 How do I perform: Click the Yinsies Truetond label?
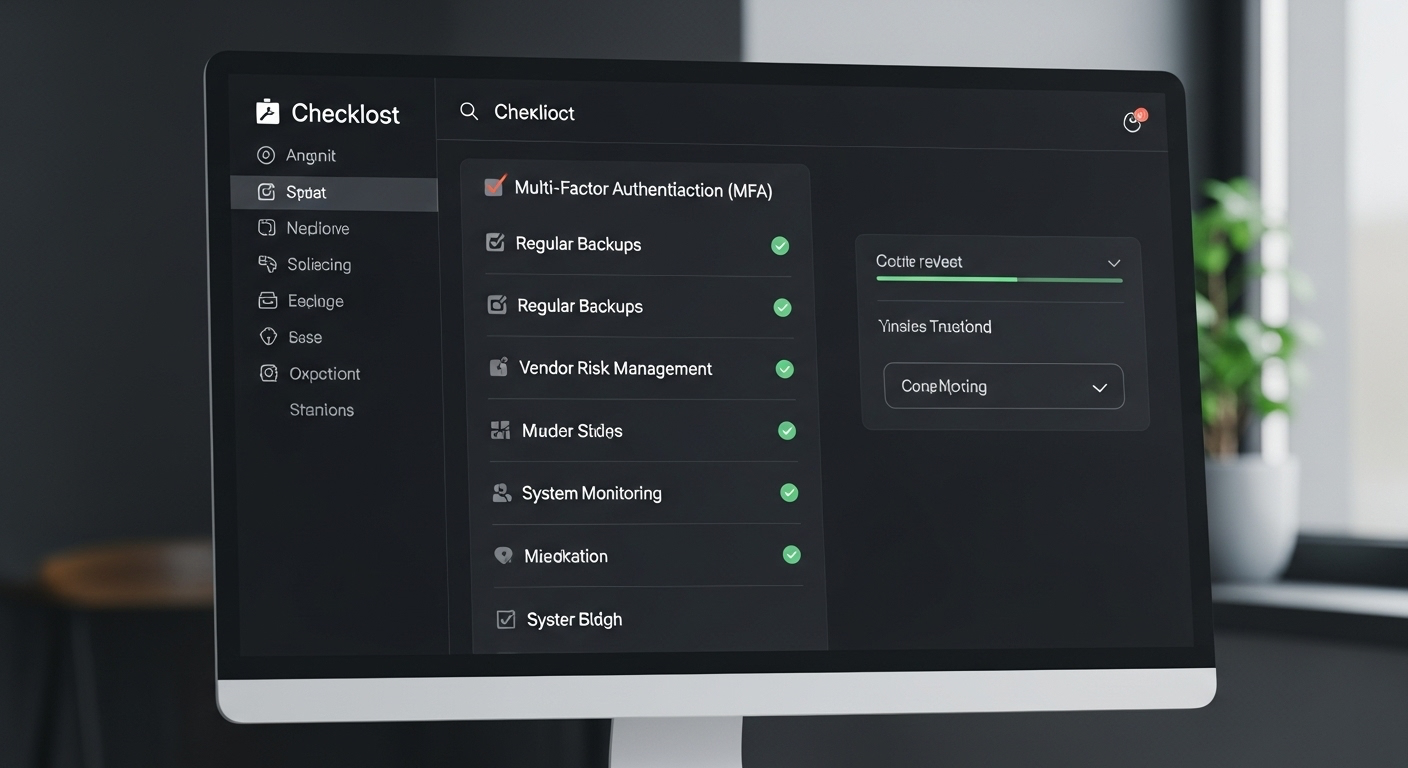pos(934,327)
